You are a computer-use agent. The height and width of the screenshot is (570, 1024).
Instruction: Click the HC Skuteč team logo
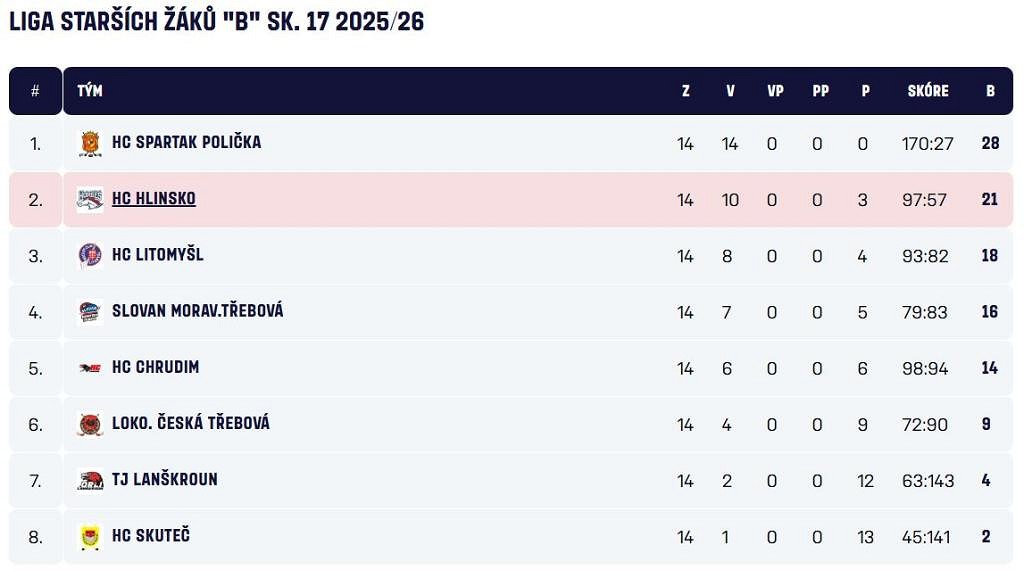pos(90,536)
